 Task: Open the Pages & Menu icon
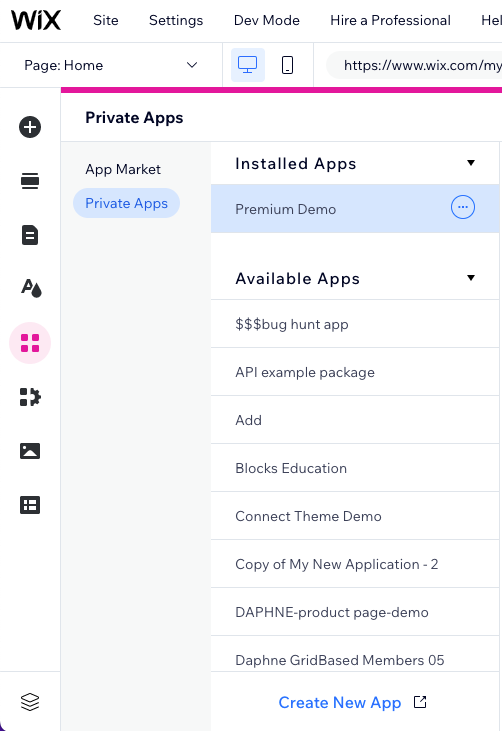pyautogui.click(x=30, y=235)
